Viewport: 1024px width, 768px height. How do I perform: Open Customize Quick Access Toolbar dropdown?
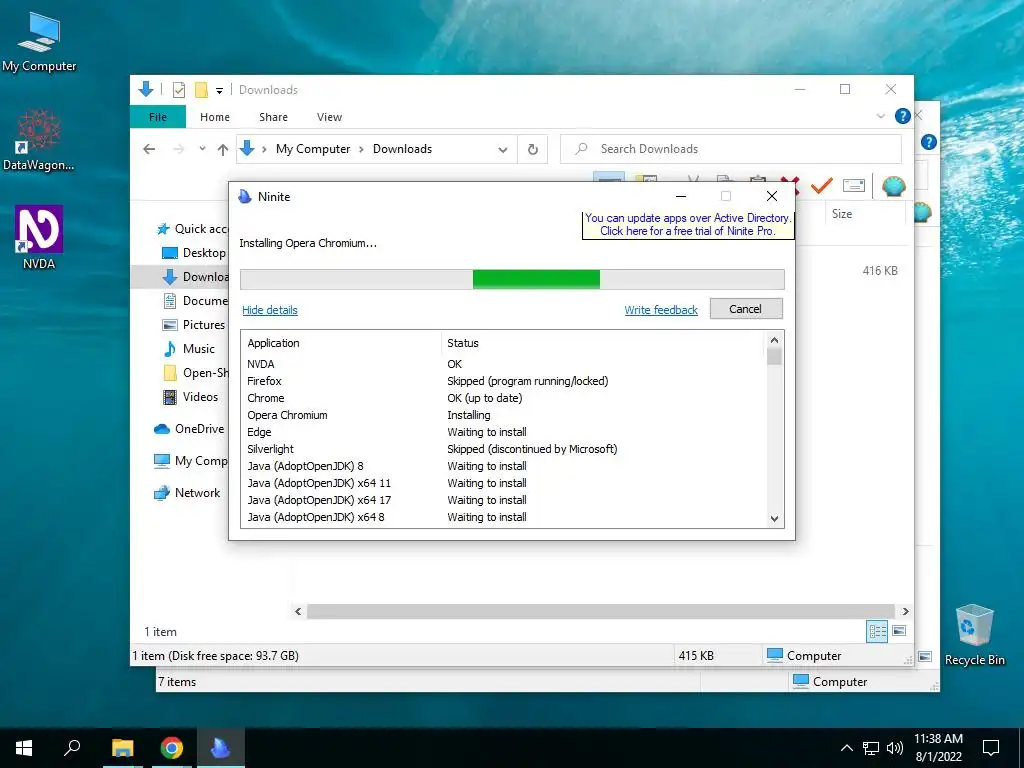(219, 91)
